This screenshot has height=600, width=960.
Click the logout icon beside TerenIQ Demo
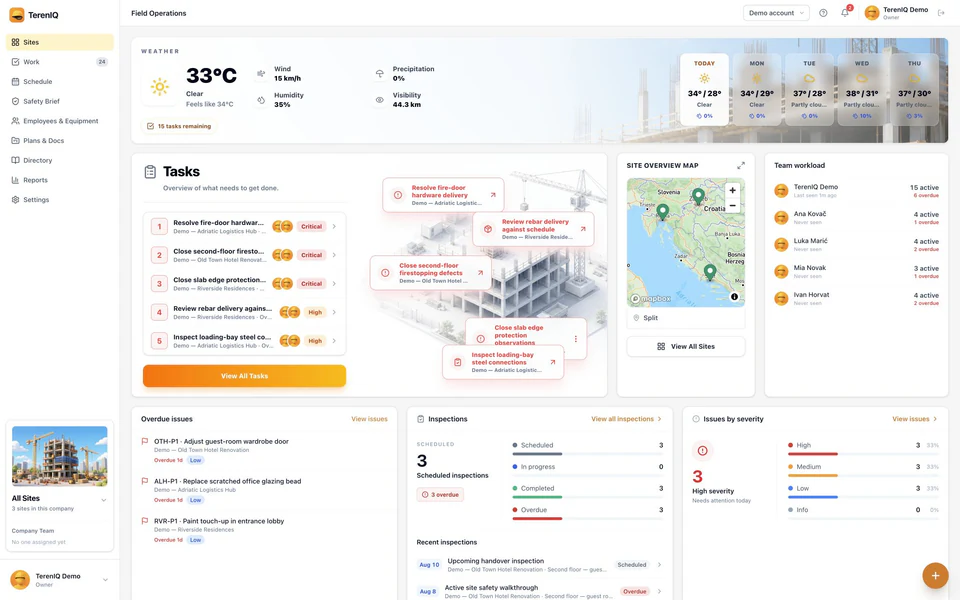[x=941, y=13]
